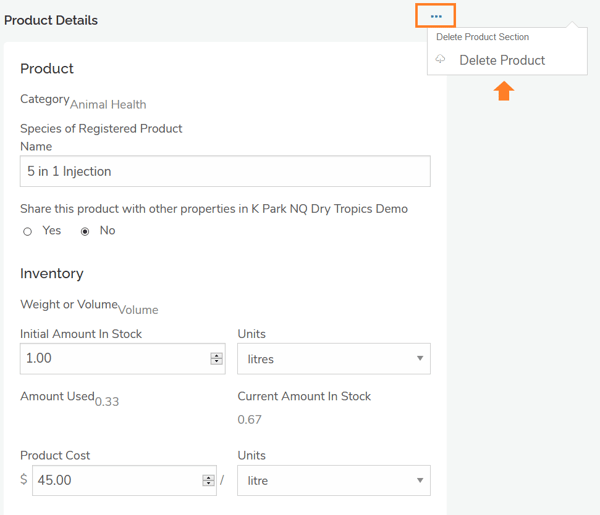Open the three-dot product options menu

point(436,16)
